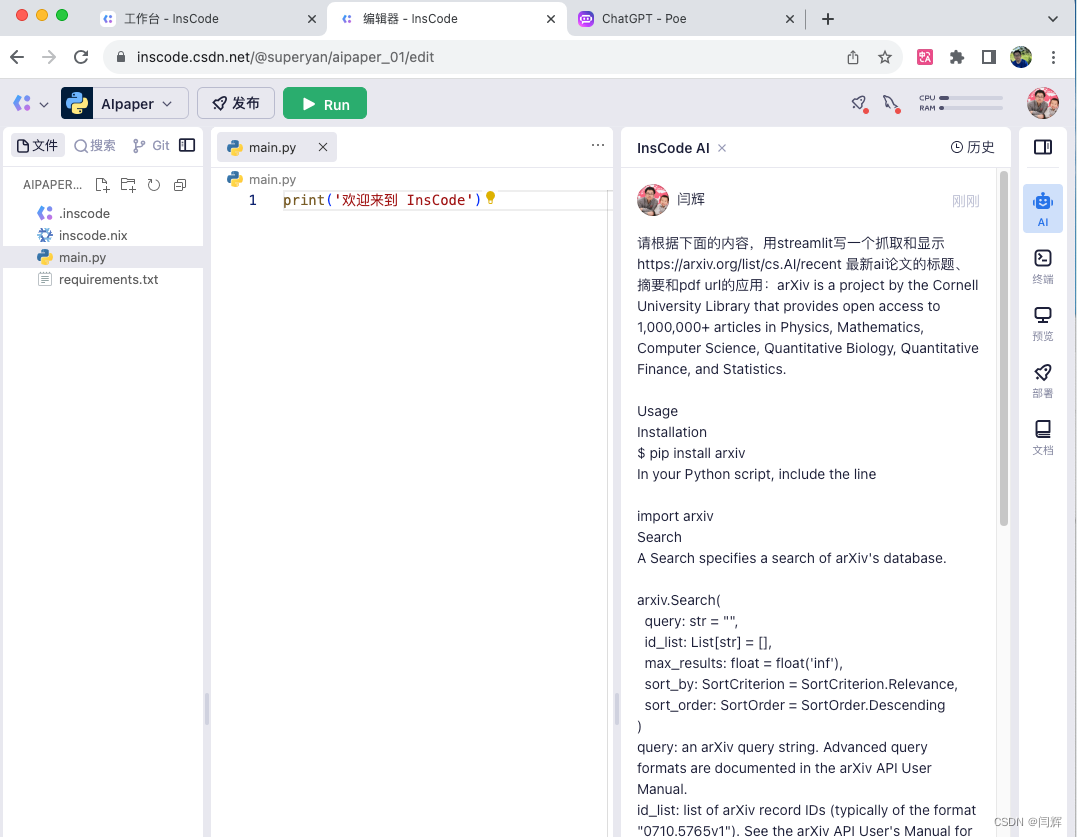Click the lightbulb hint in code line
This screenshot has height=837, width=1077.
click(x=490, y=198)
